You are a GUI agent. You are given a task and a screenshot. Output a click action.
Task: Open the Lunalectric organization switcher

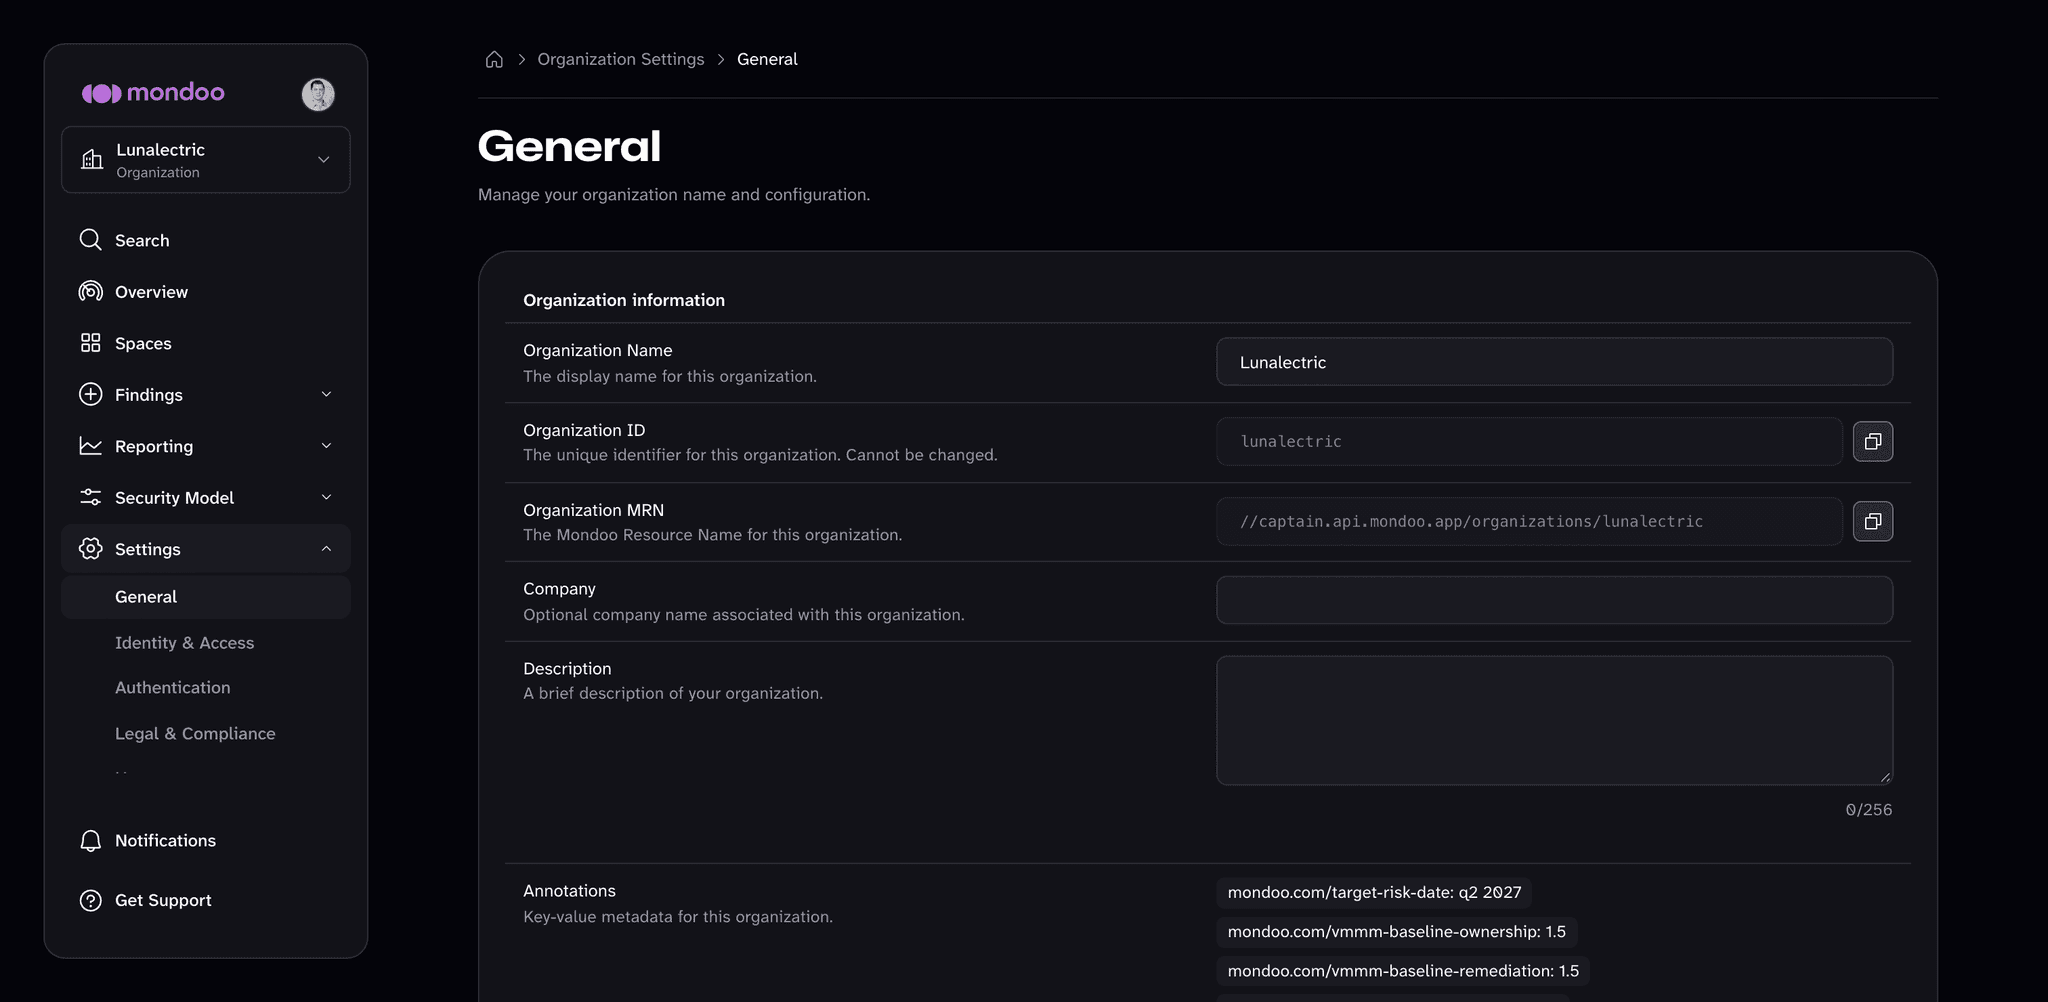[x=206, y=160]
